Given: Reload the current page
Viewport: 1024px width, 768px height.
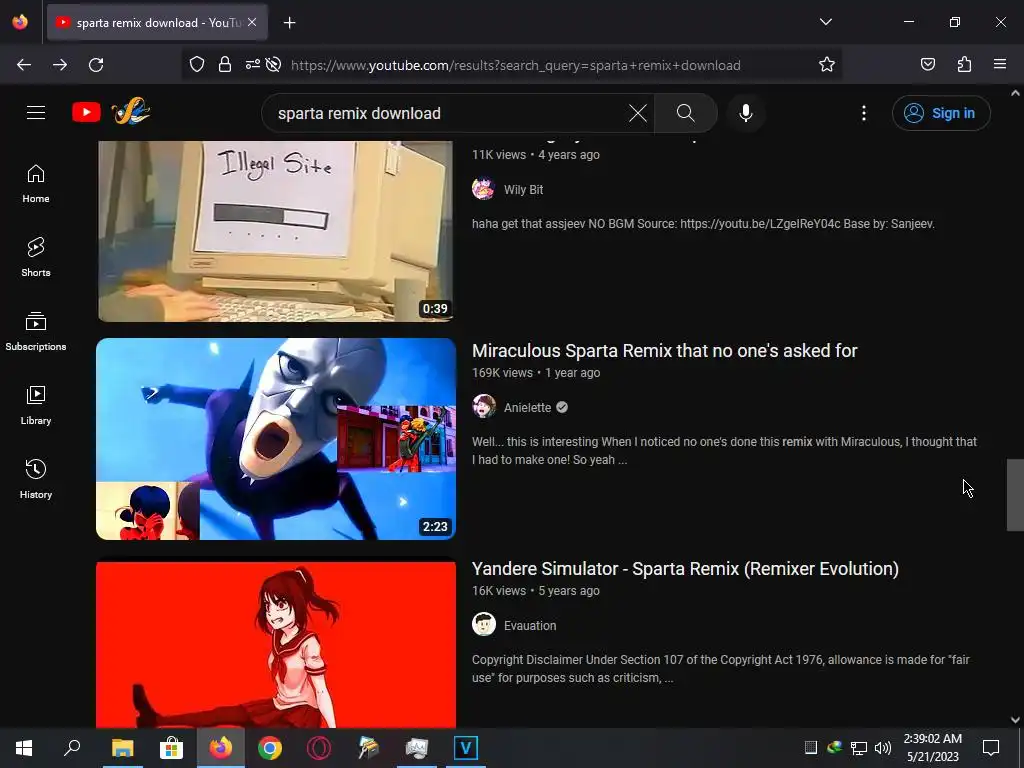Looking at the screenshot, I should pyautogui.click(x=96, y=65).
